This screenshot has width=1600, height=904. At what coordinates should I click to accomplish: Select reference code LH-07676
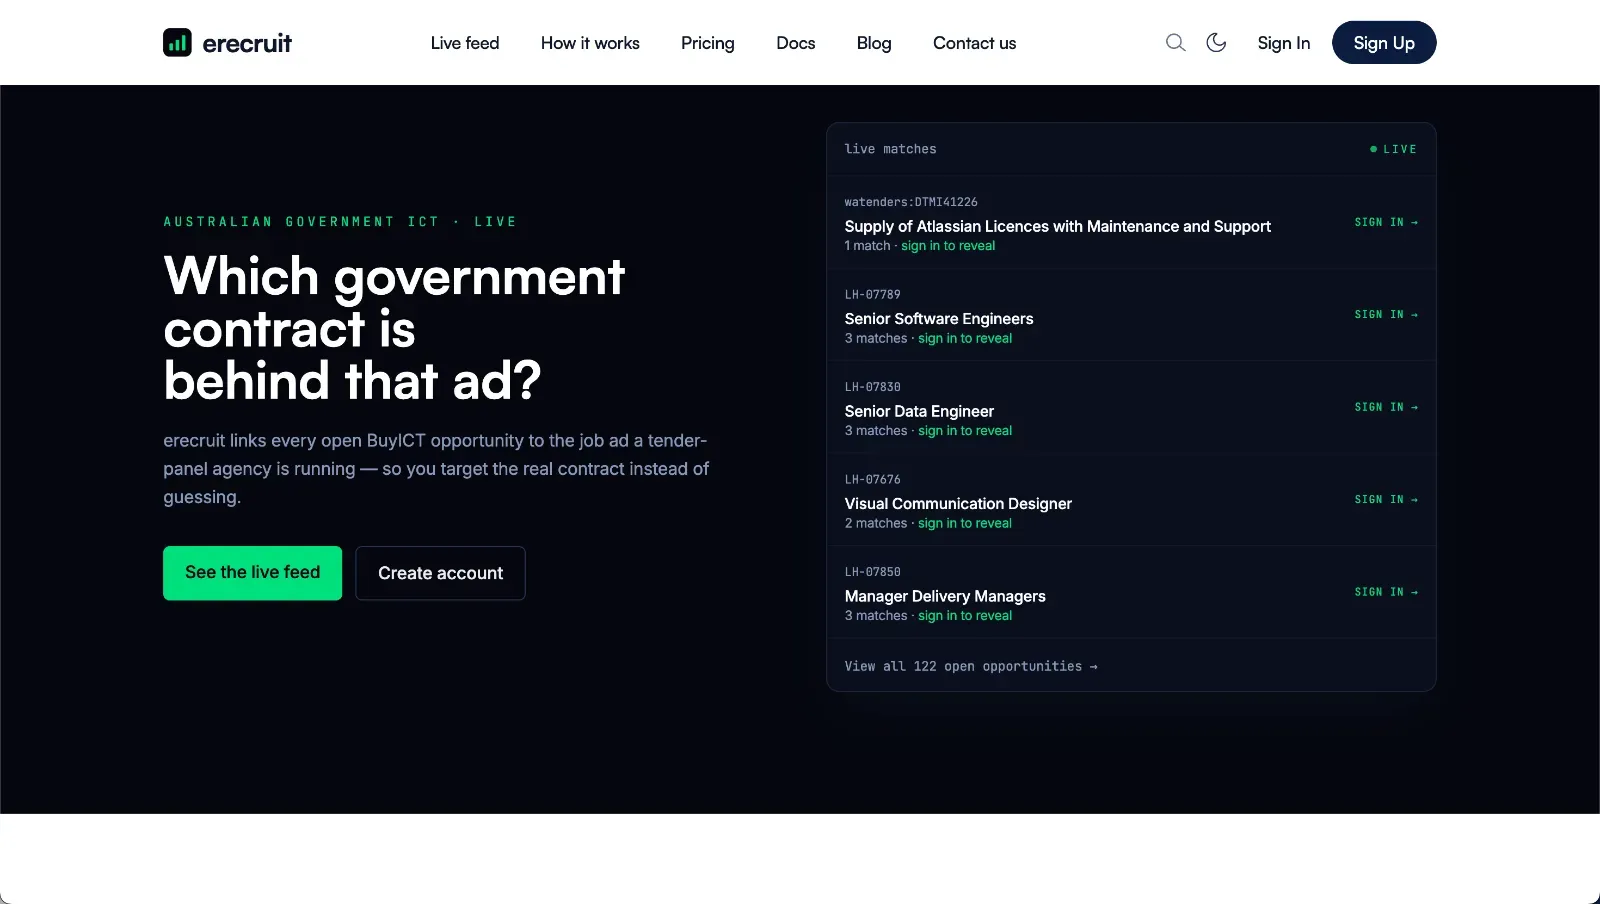[872, 480]
